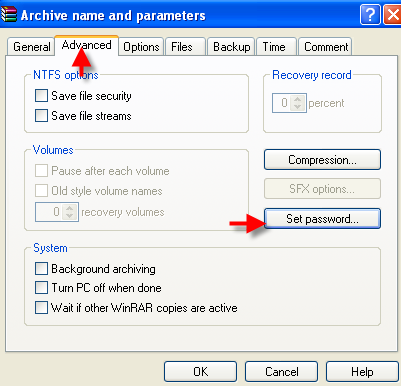The height and width of the screenshot is (386, 401).
Task: Check Save file streams option
Action: [41, 116]
